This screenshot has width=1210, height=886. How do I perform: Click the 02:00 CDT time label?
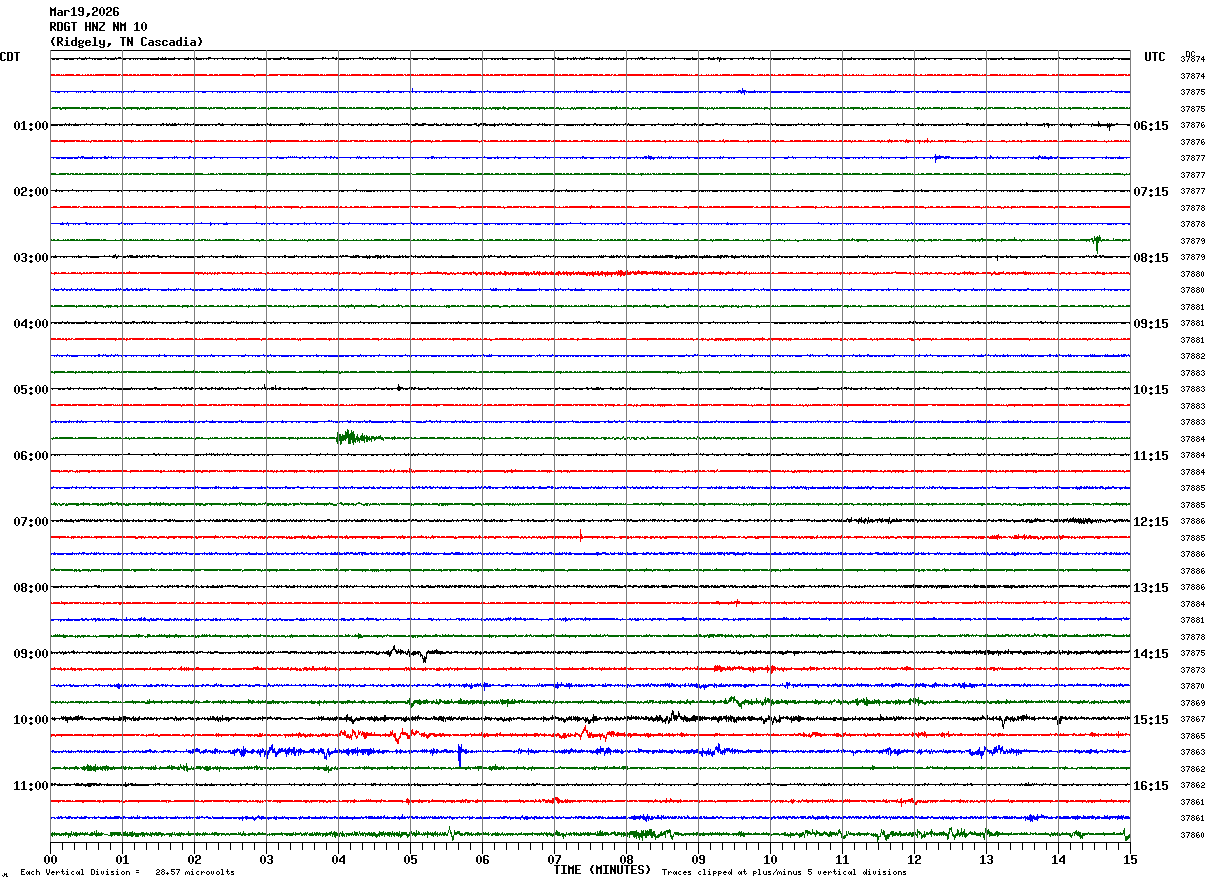tap(30, 192)
